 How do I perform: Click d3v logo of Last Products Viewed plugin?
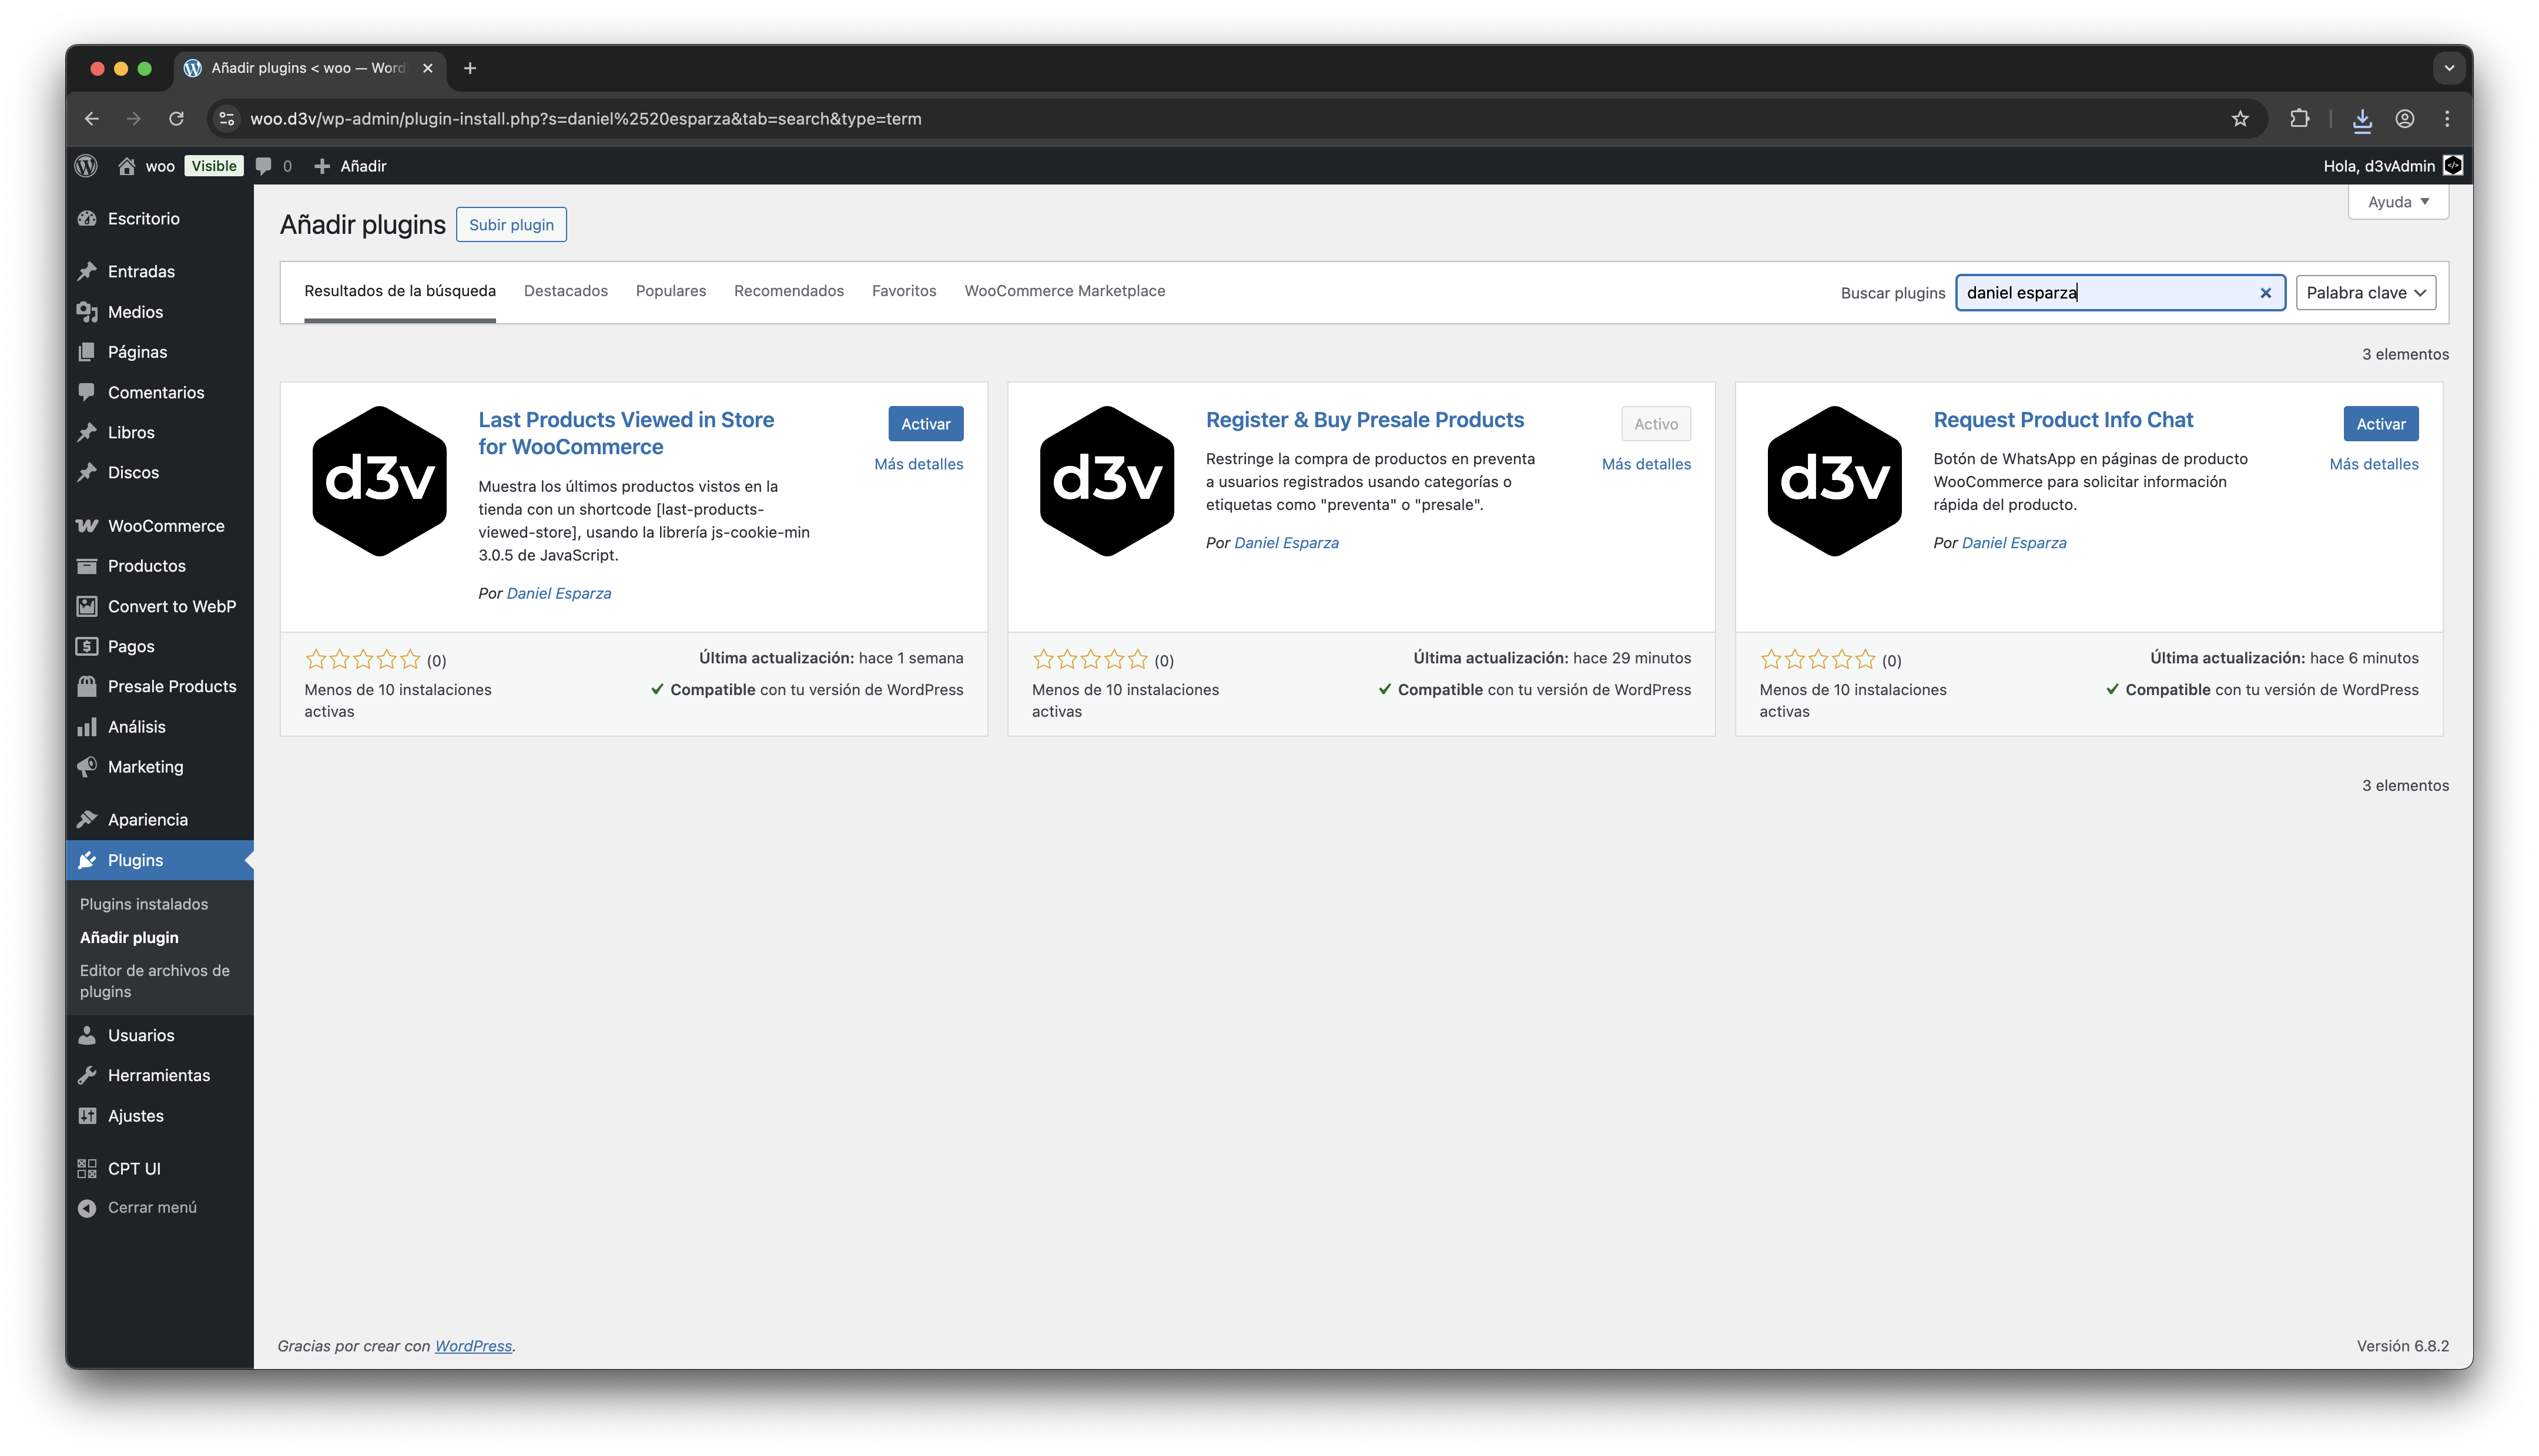click(379, 481)
